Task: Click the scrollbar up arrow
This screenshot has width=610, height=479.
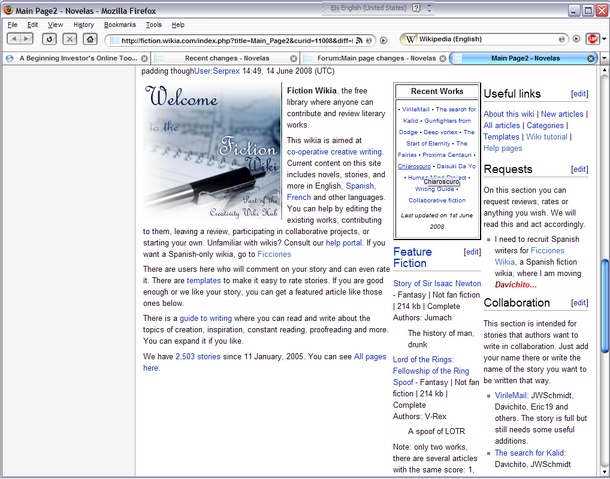Action: pyautogui.click(x=604, y=71)
